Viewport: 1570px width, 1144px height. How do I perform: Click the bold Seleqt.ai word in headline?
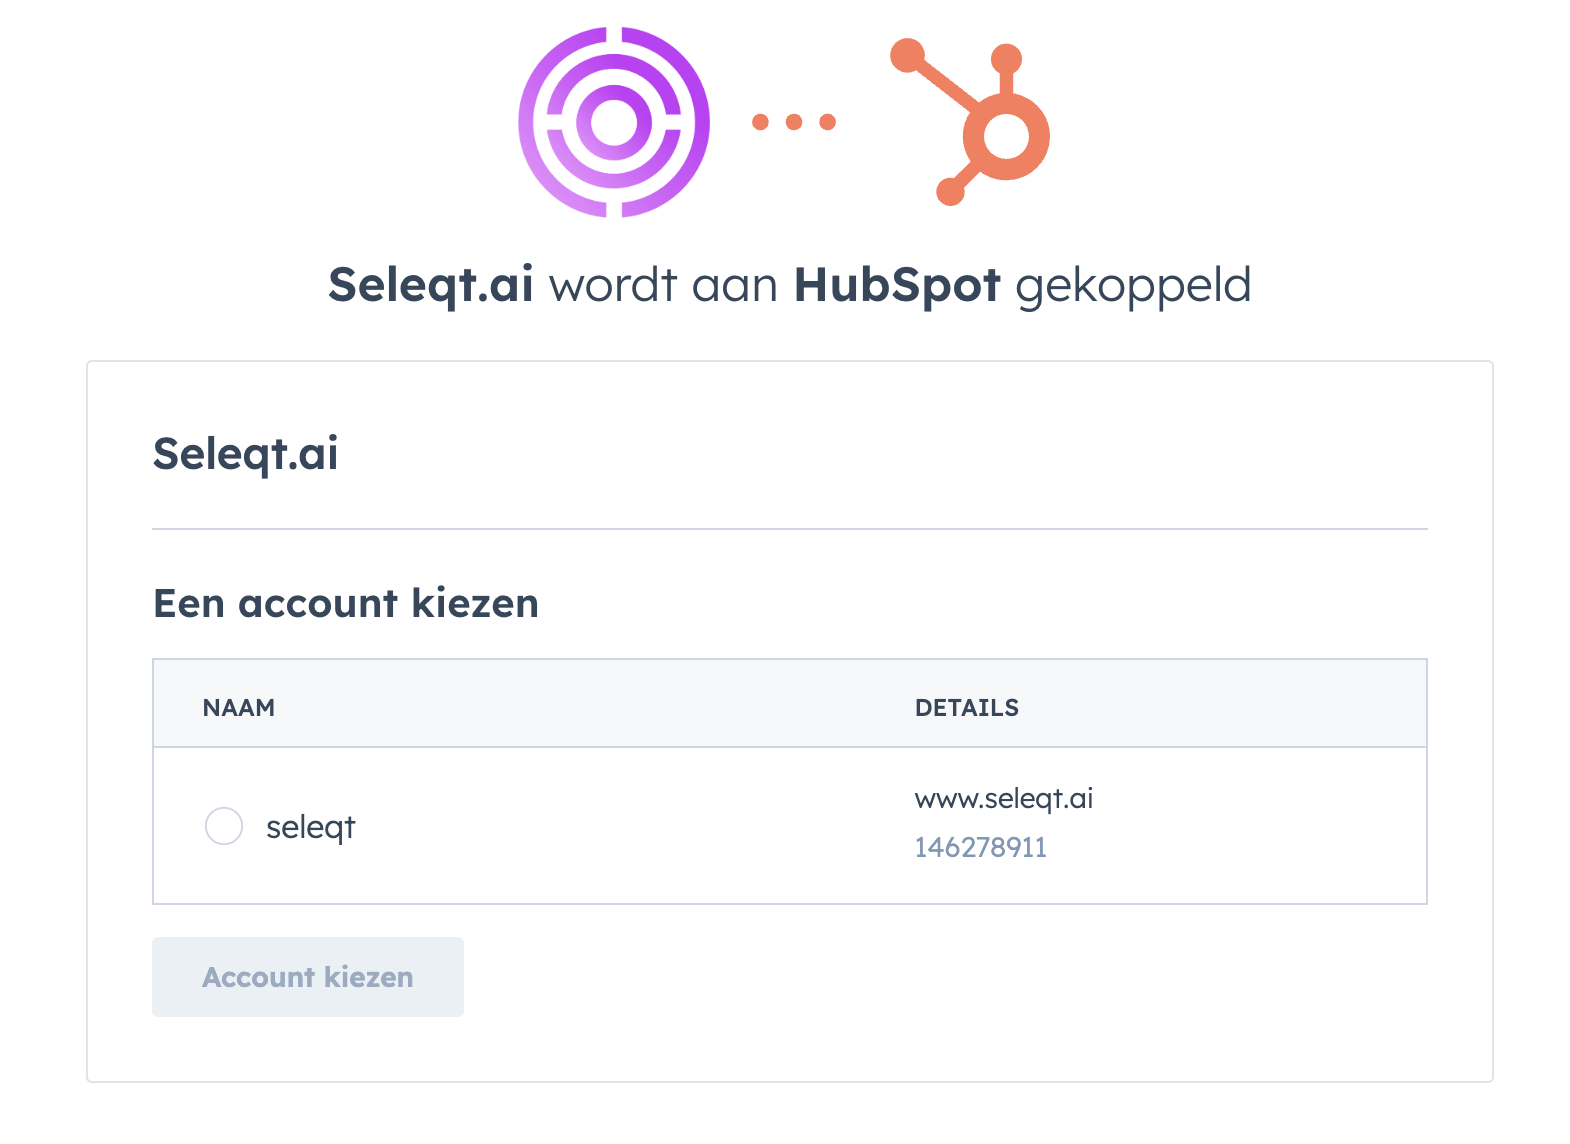tap(430, 285)
